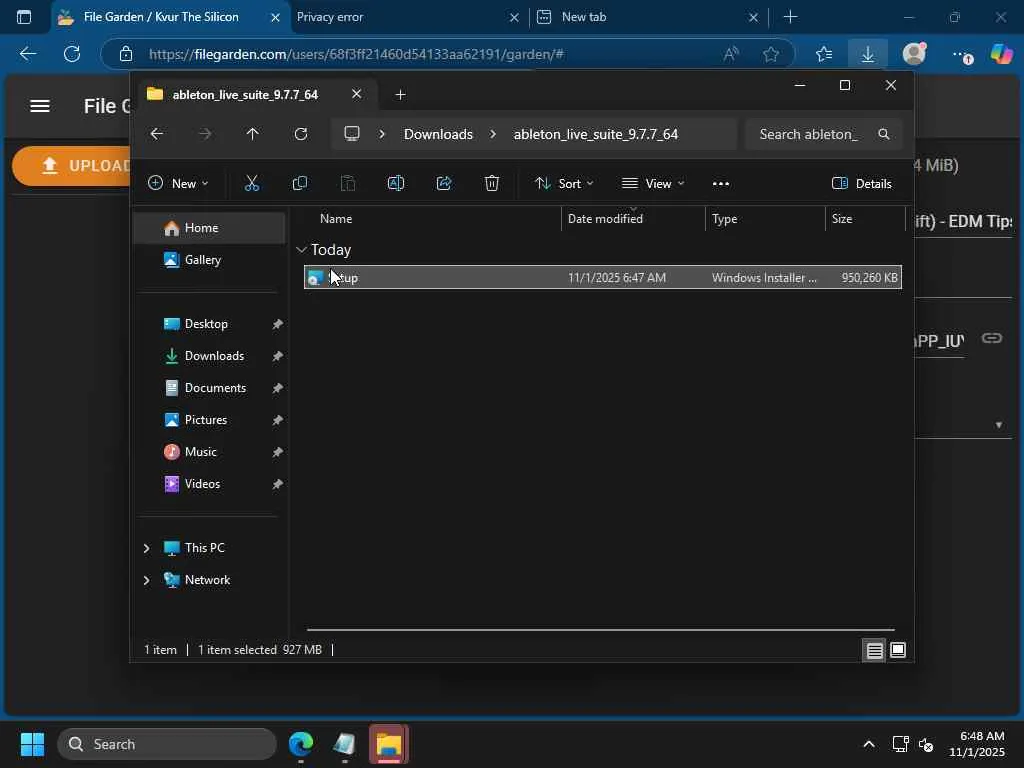Screen dimensions: 1024x768
Task: Expand breadcrumb chevron after Downloads
Action: [x=493, y=134]
